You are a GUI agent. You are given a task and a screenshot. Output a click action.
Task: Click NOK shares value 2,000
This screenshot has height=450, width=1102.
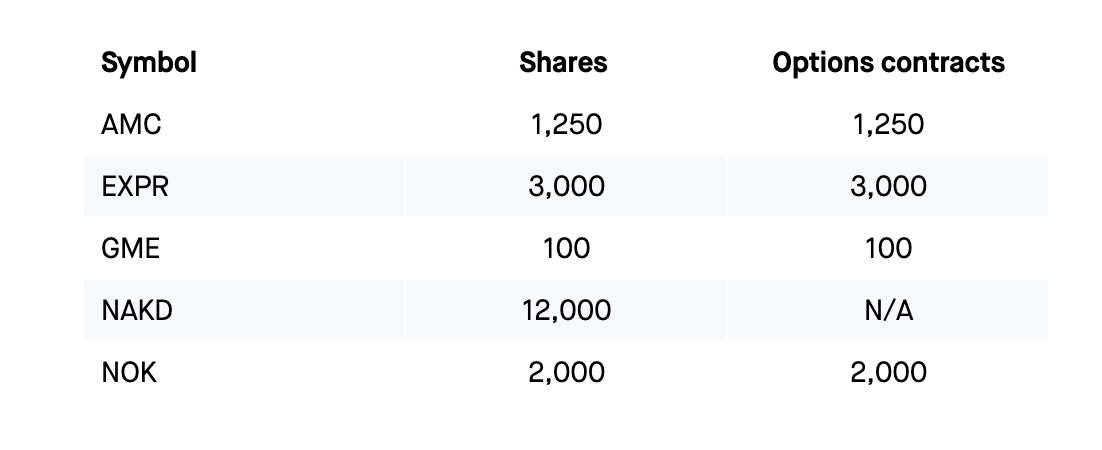point(566,373)
